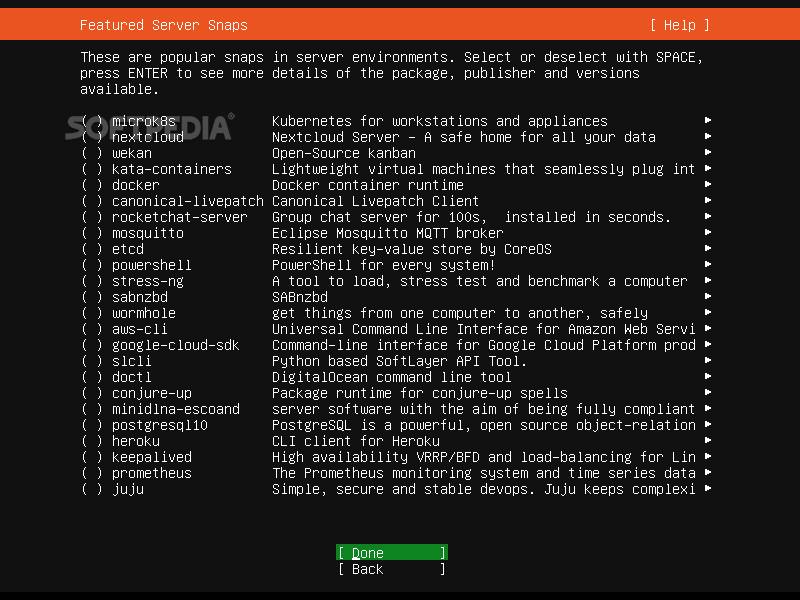Open details arrow for nextcloud row
800x600 pixels.
point(708,136)
